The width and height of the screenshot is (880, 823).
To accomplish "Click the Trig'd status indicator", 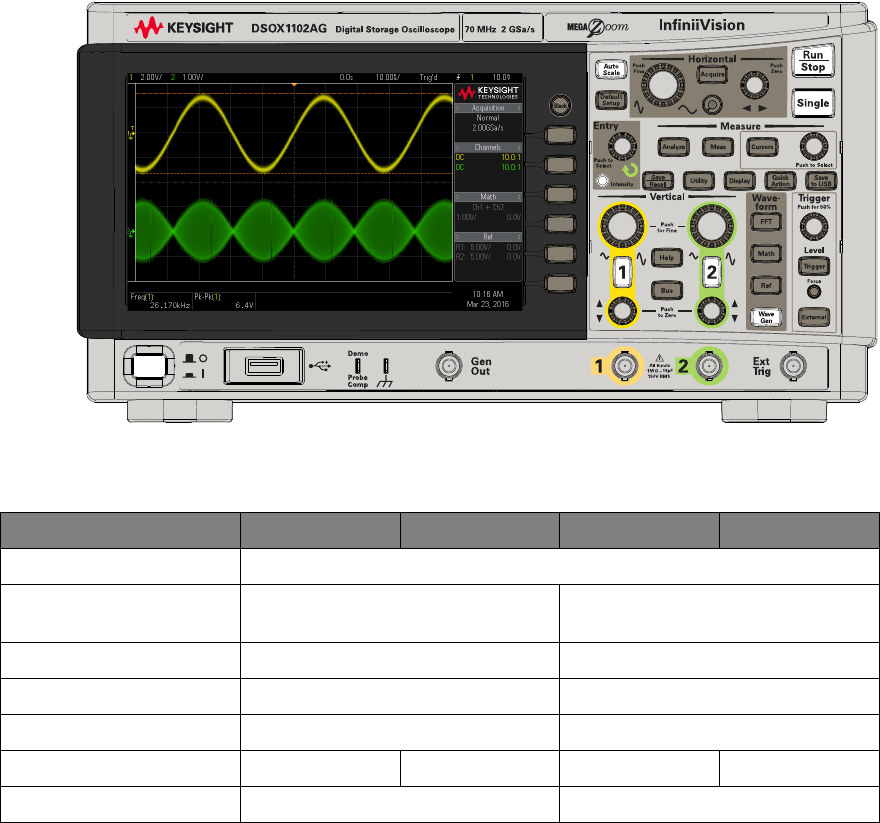I will point(429,77).
